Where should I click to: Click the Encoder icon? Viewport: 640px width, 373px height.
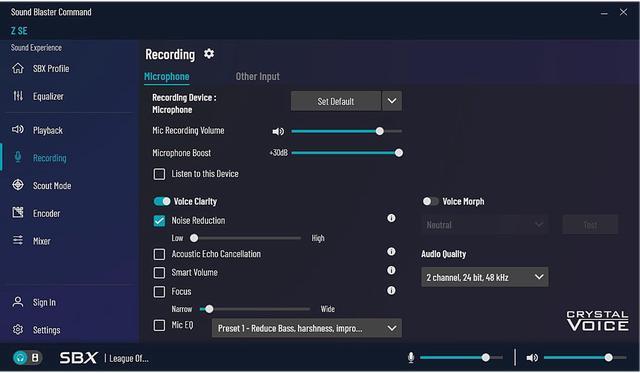coord(18,213)
